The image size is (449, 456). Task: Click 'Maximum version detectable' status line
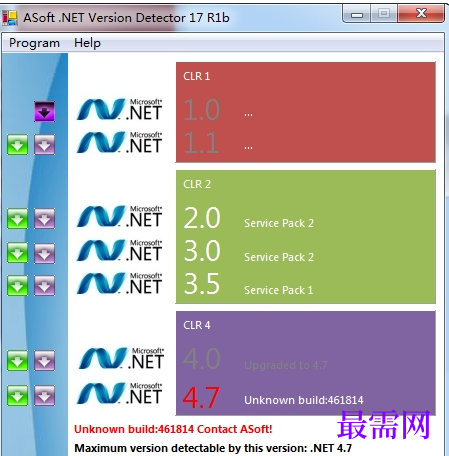213,448
